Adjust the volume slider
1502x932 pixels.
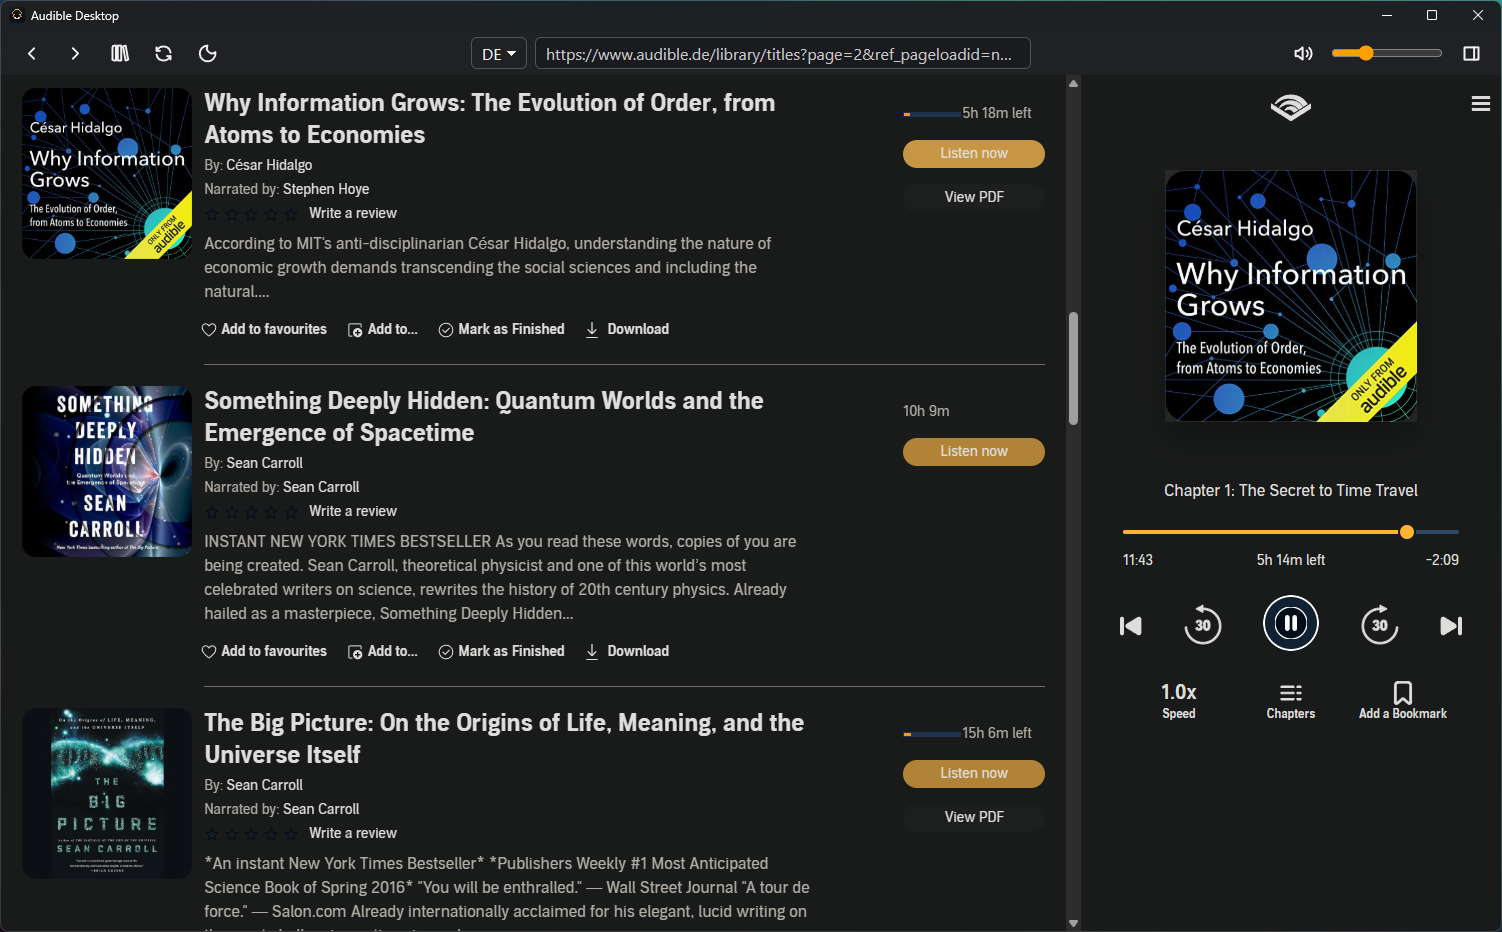pyautogui.click(x=1386, y=53)
